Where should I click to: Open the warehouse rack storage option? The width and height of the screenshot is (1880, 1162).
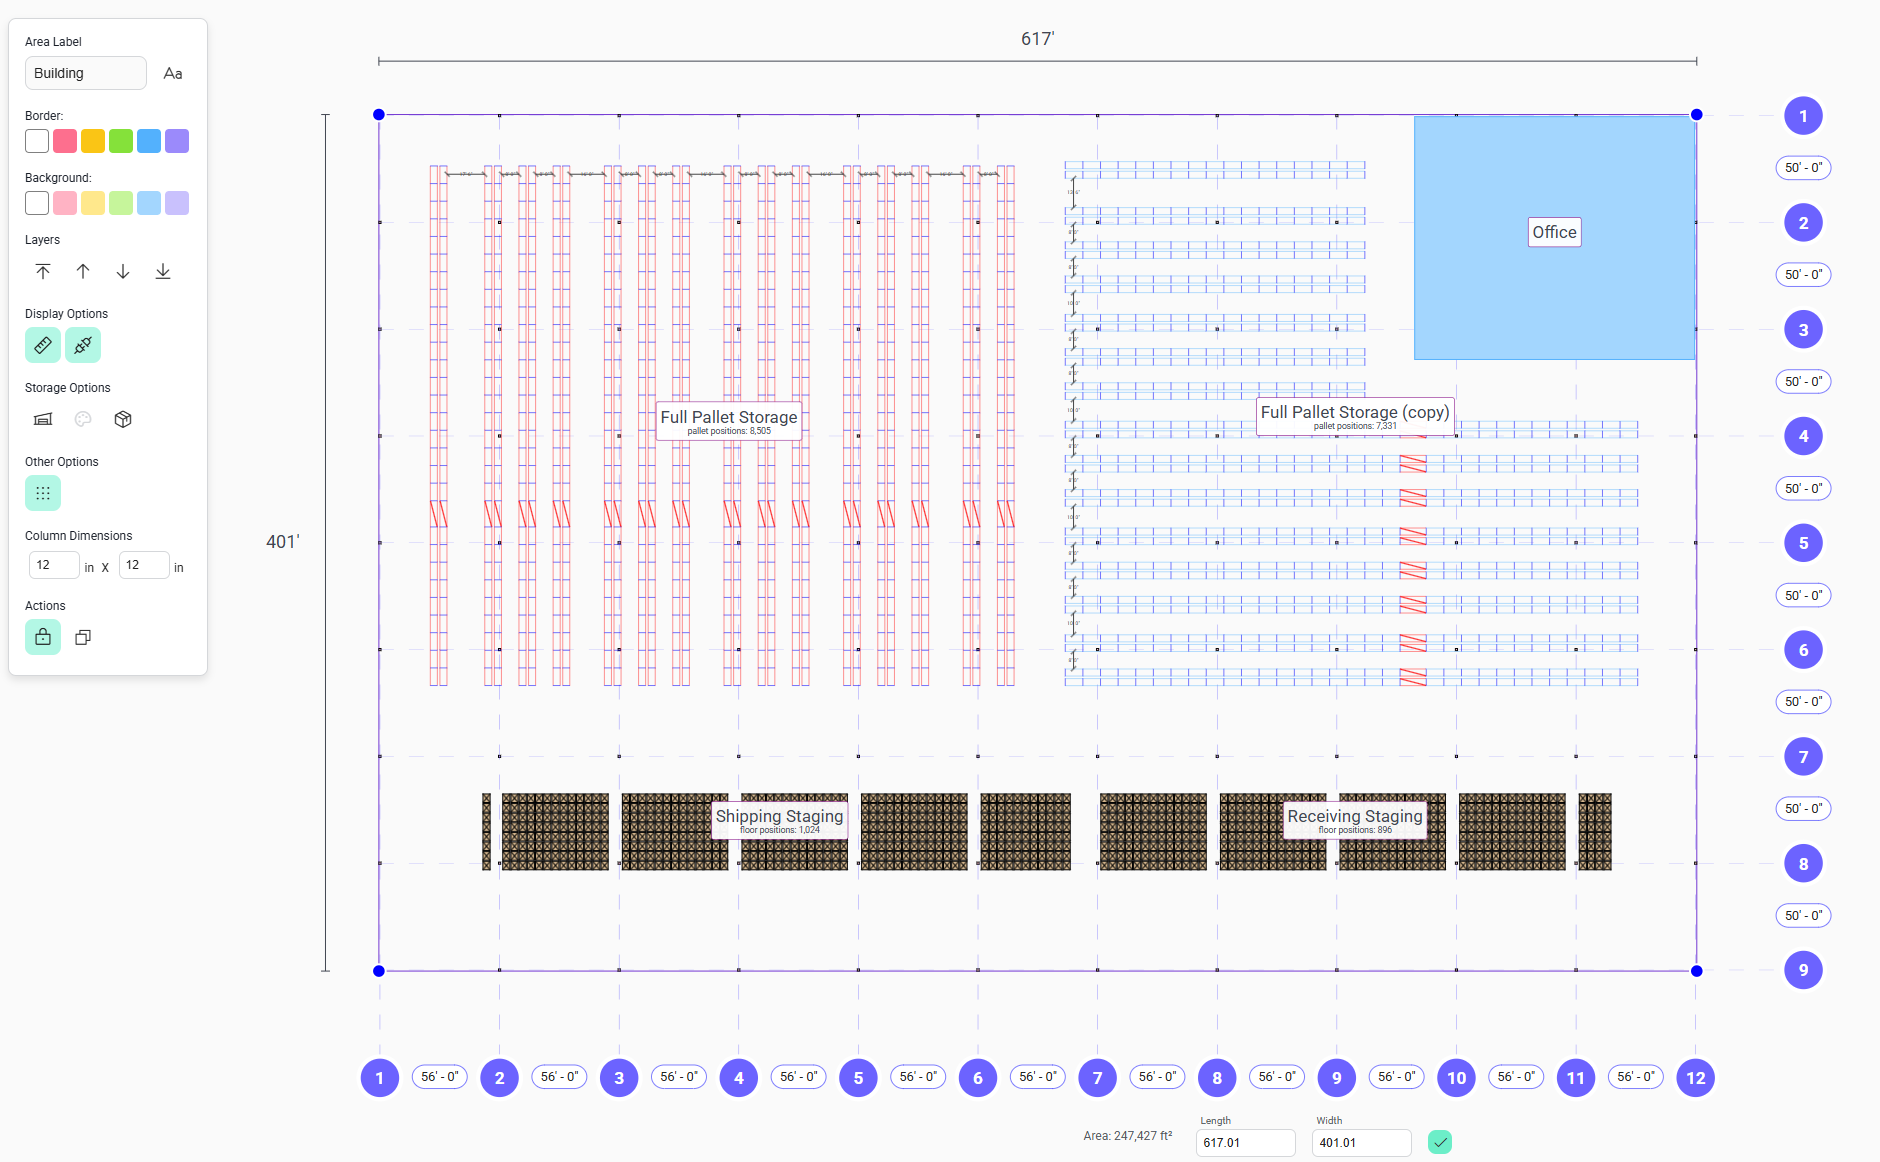click(43, 420)
